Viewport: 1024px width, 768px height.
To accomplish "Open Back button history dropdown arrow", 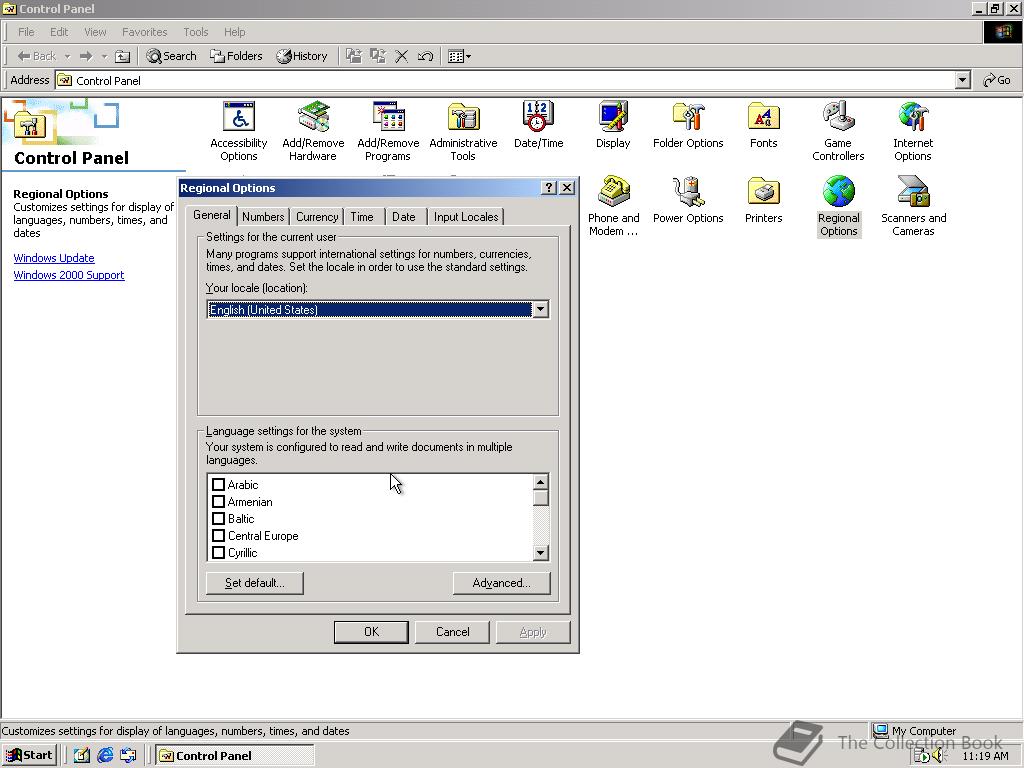I will point(67,56).
